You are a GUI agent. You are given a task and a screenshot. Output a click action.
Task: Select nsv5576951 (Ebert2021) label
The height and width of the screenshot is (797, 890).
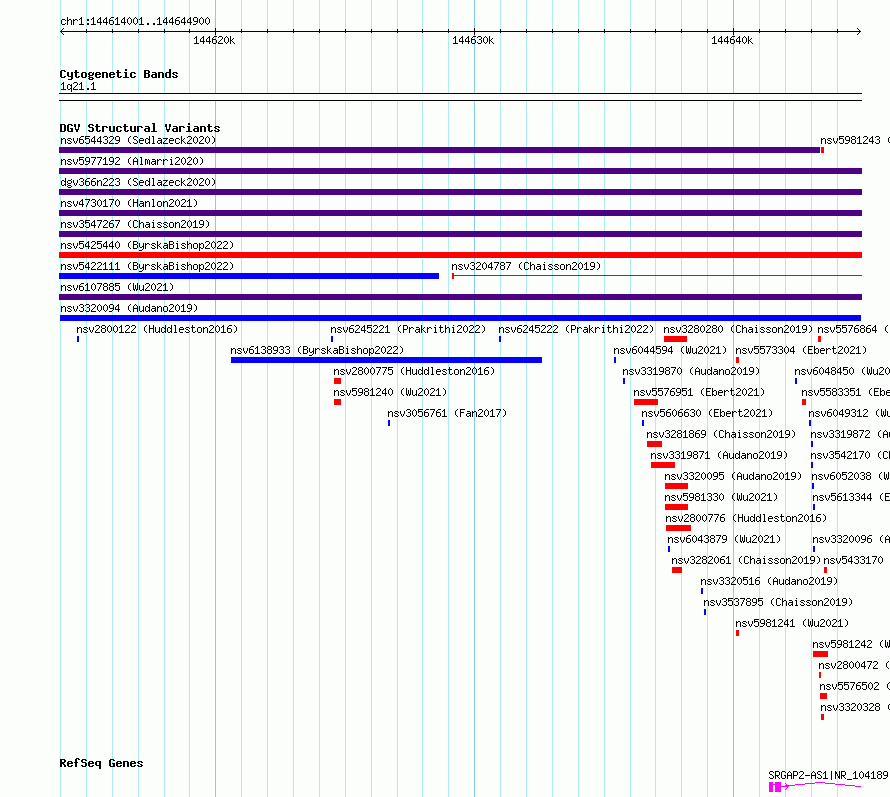coord(699,392)
